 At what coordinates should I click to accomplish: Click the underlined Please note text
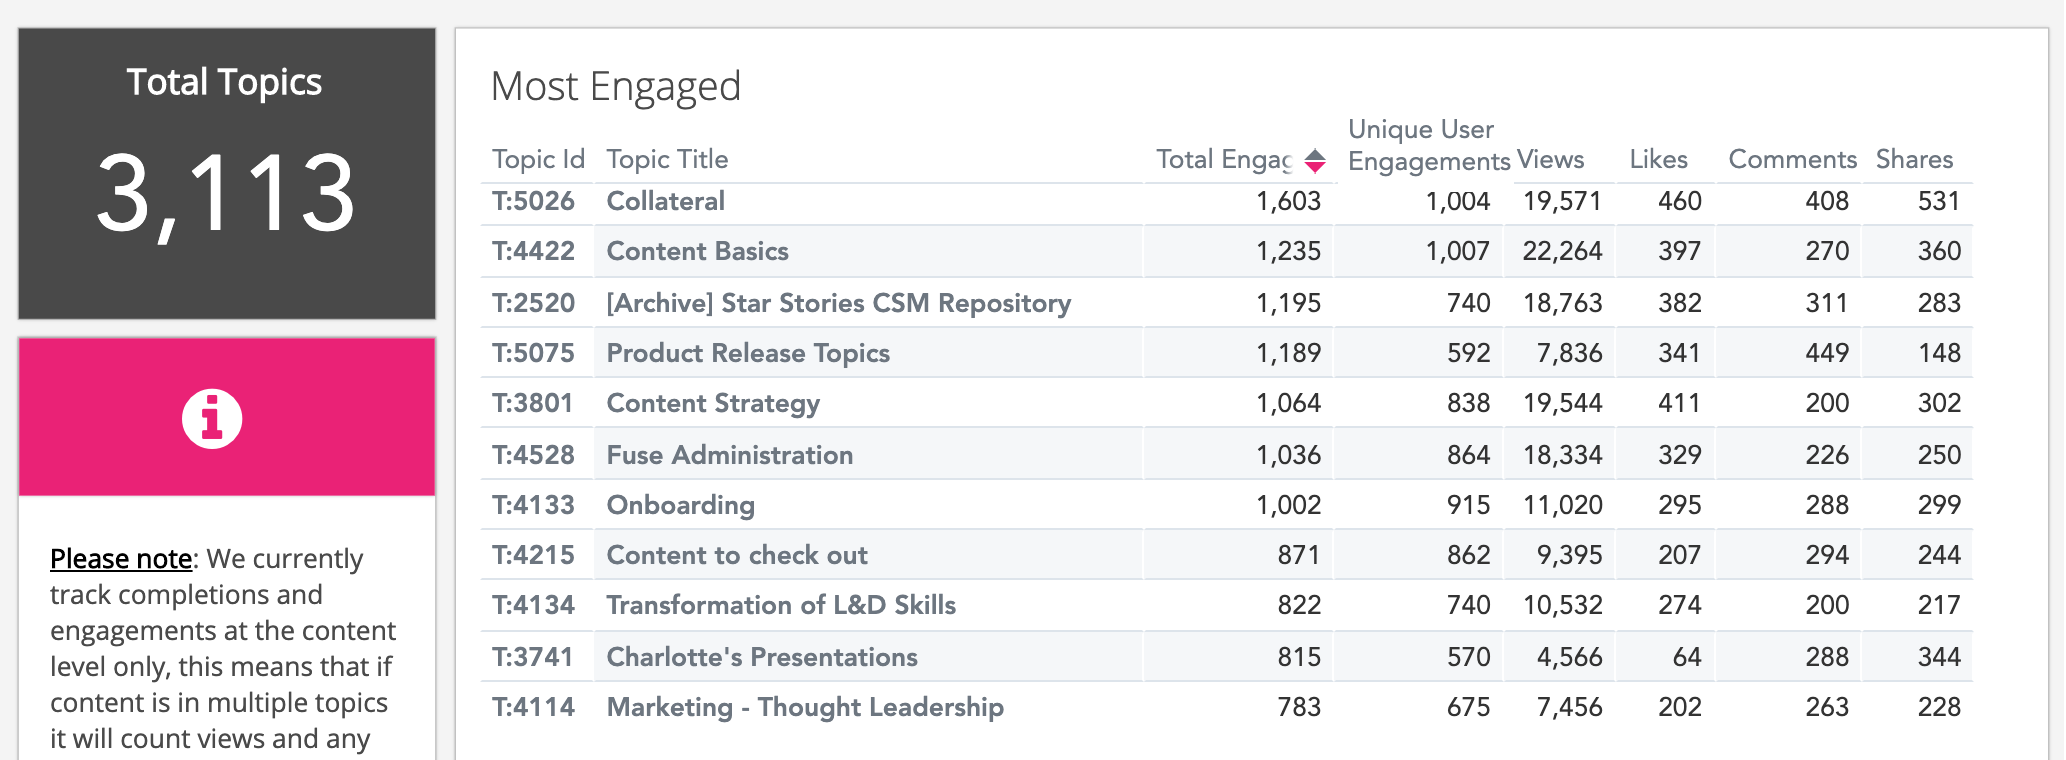pos(121,559)
